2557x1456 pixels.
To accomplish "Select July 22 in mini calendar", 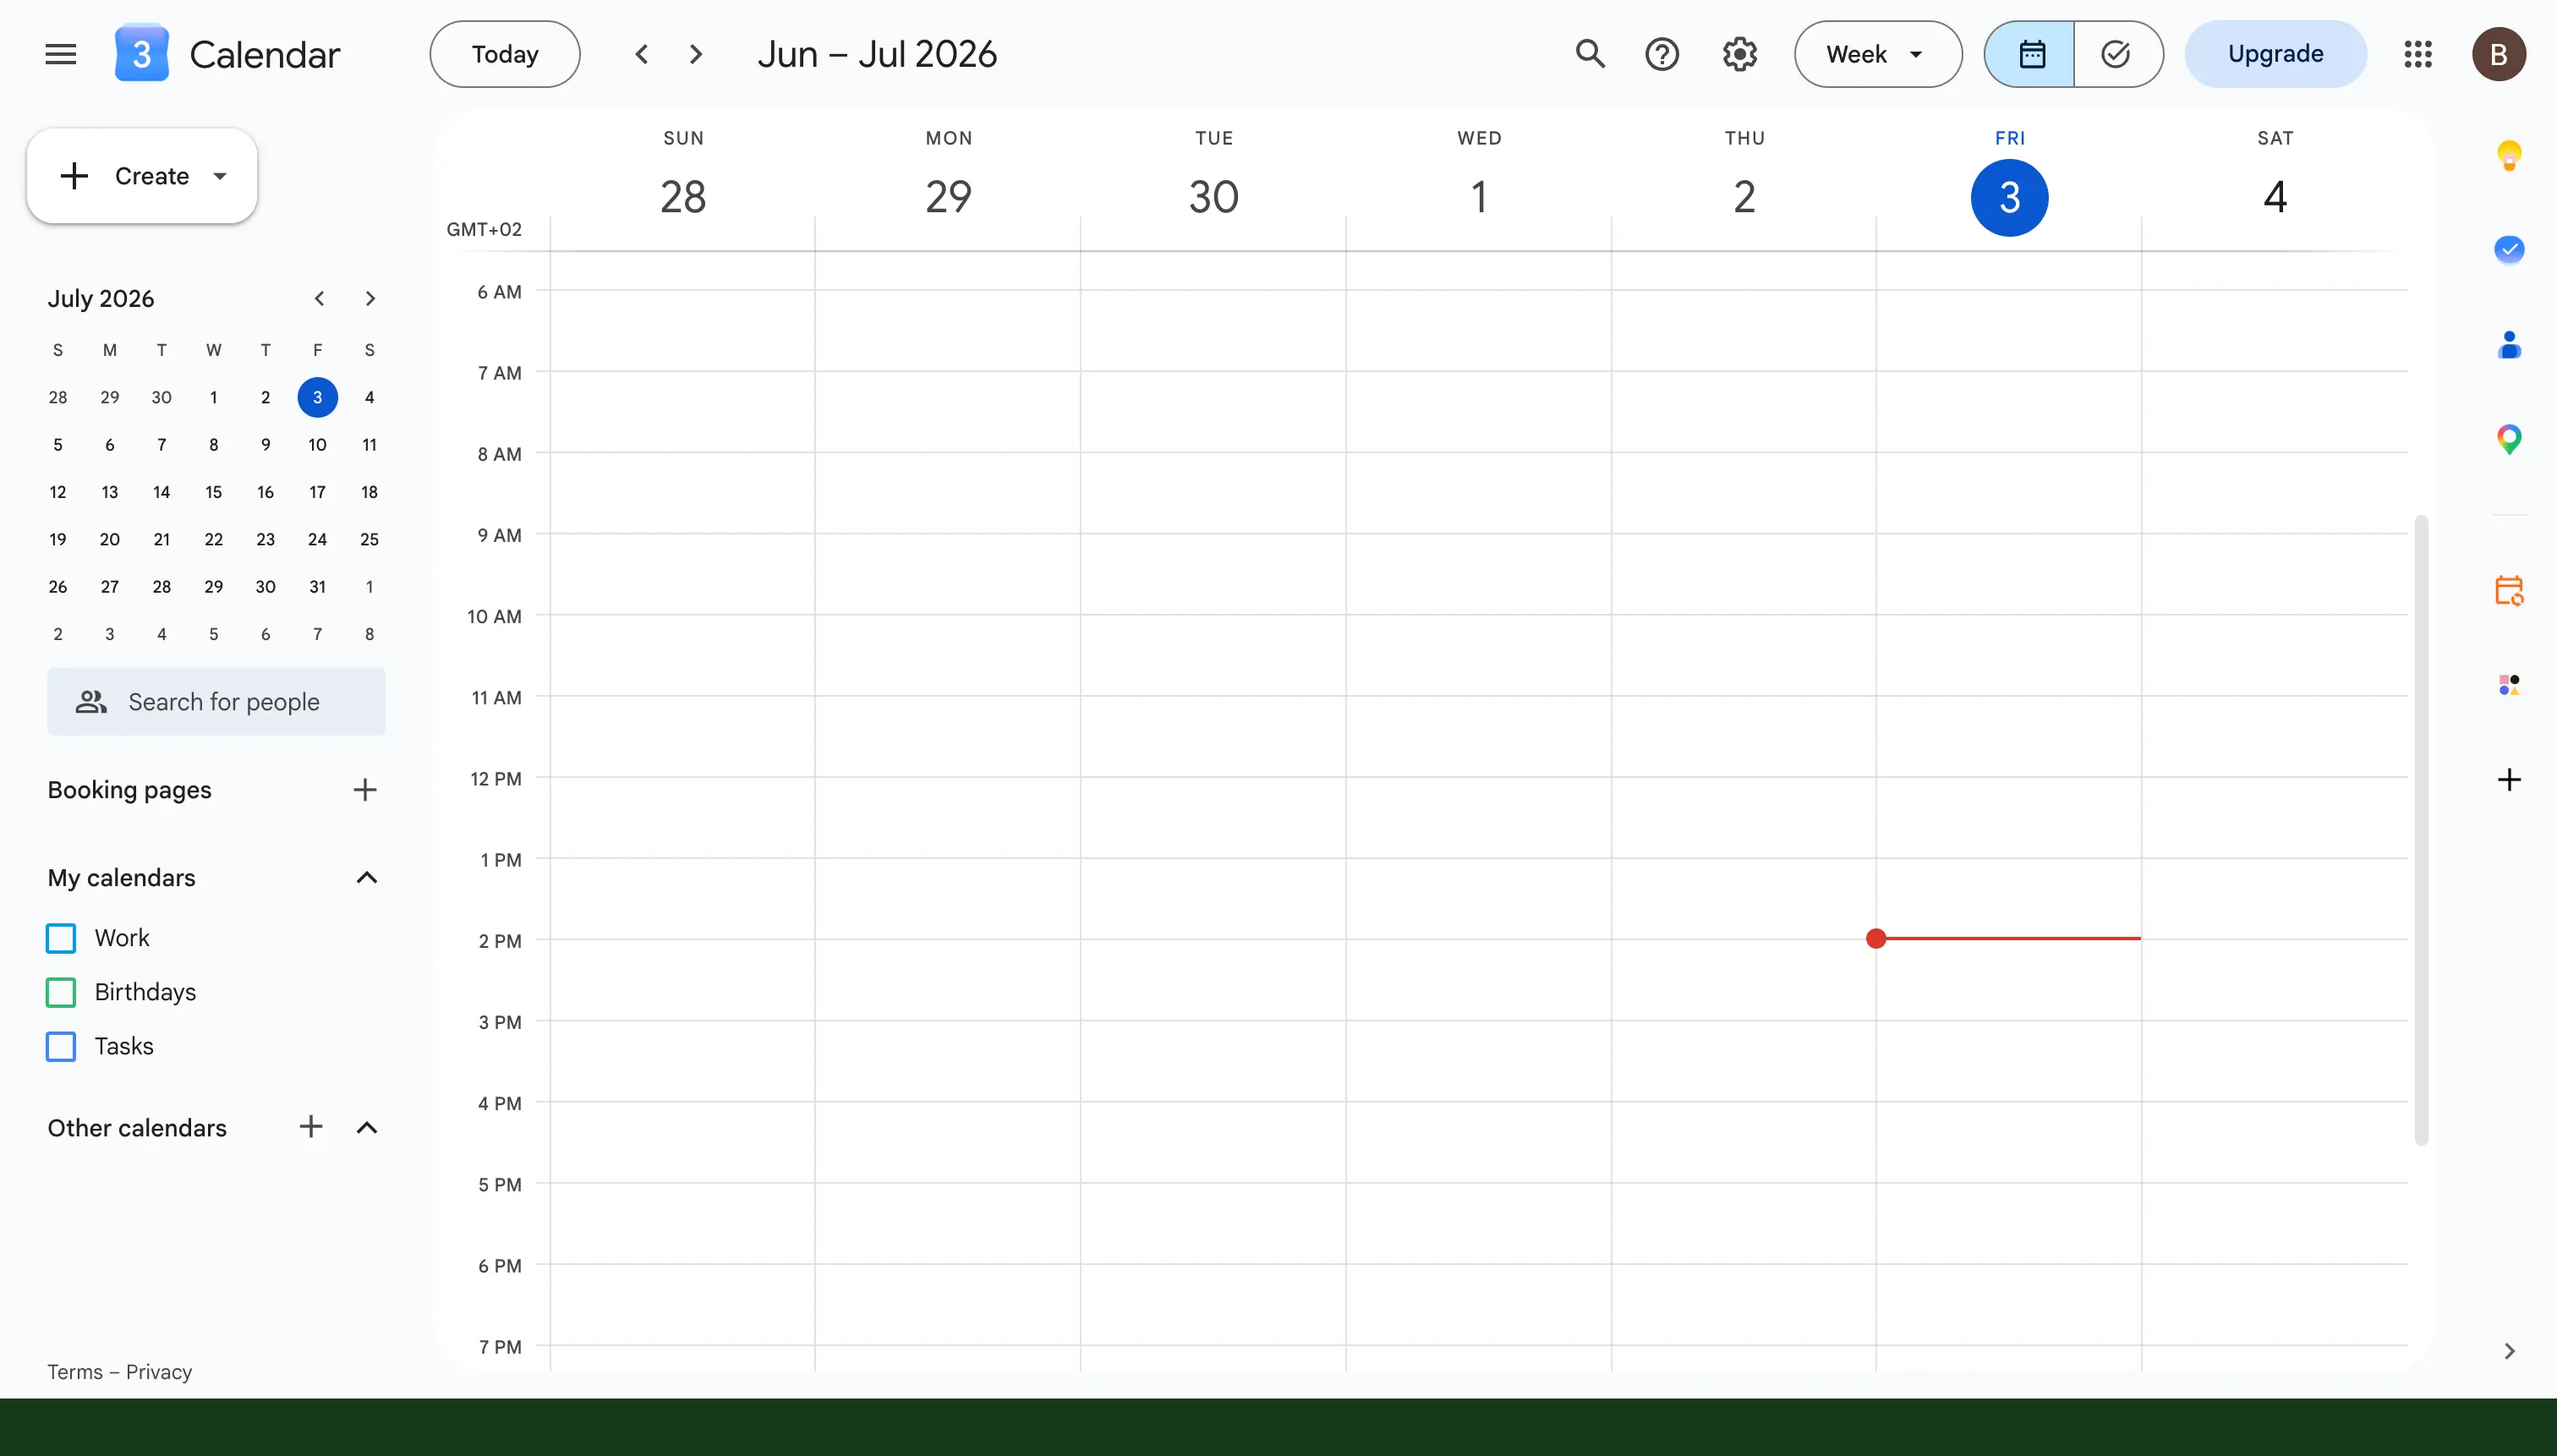I will click(213, 539).
